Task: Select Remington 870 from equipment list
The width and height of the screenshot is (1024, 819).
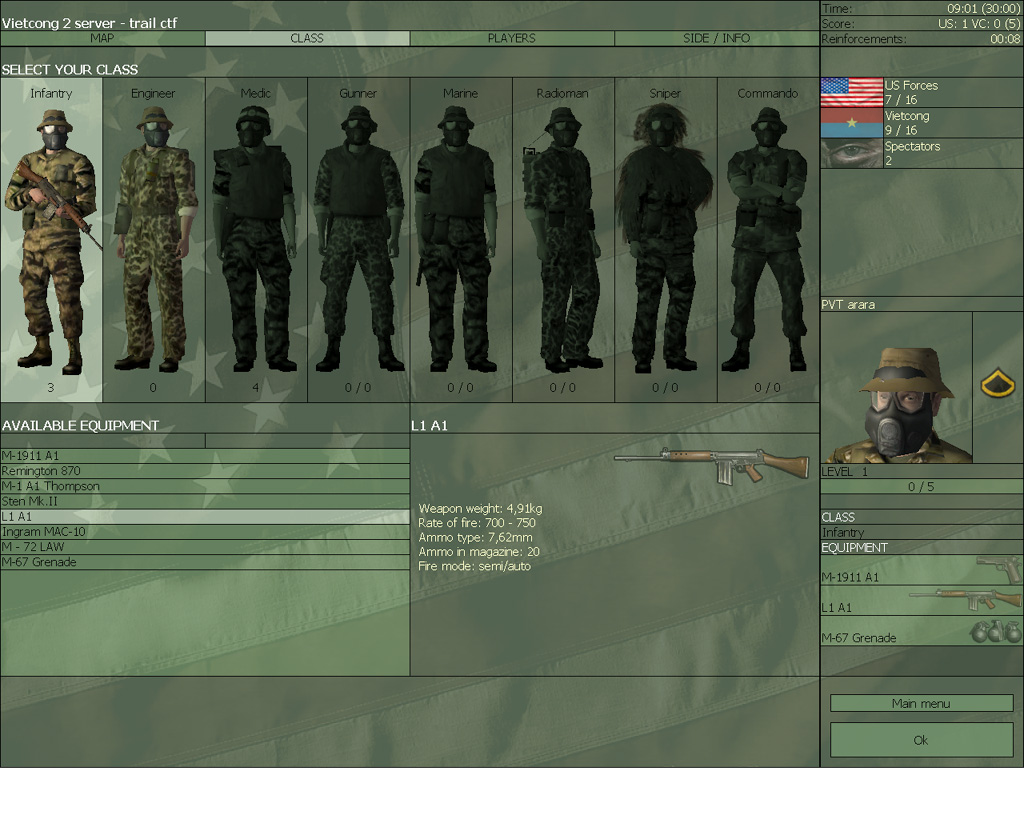Action: [x=205, y=471]
